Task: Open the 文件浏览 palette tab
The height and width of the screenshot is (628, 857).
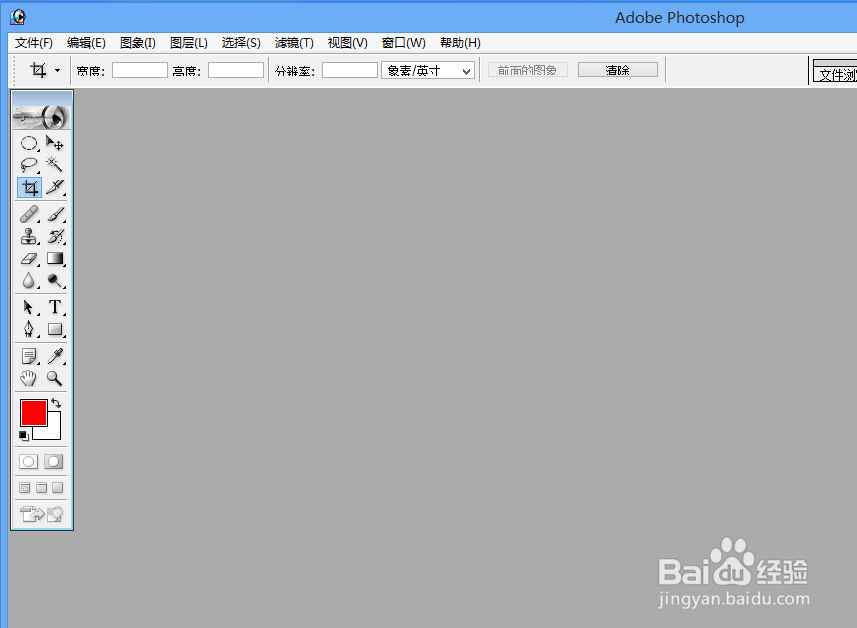Action: tap(835, 74)
